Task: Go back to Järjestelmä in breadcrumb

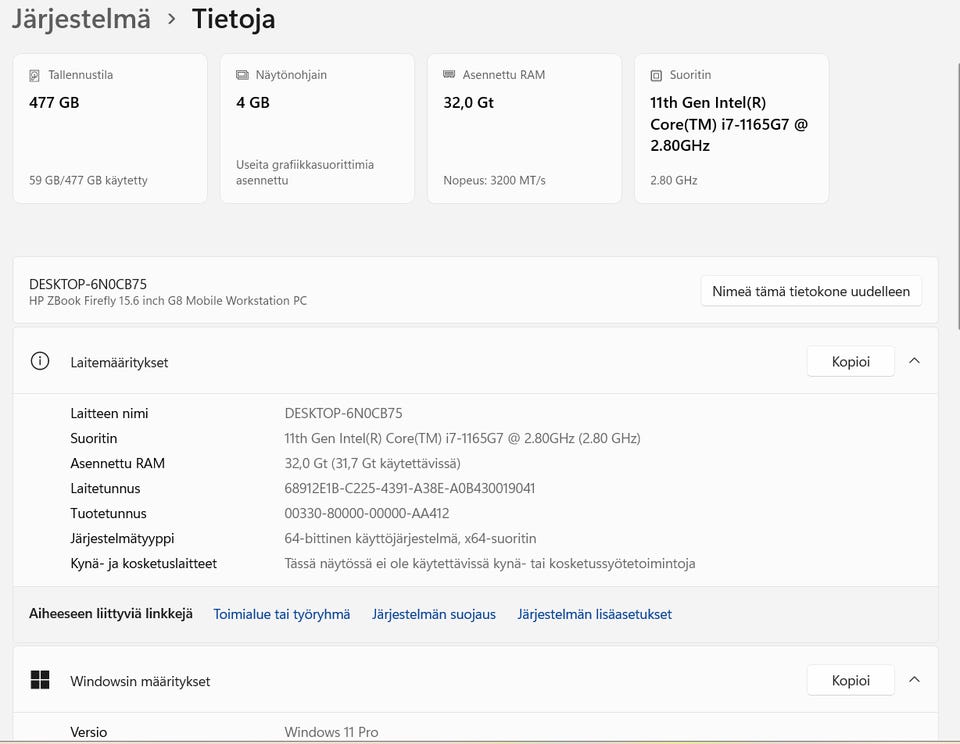Action: (81, 18)
